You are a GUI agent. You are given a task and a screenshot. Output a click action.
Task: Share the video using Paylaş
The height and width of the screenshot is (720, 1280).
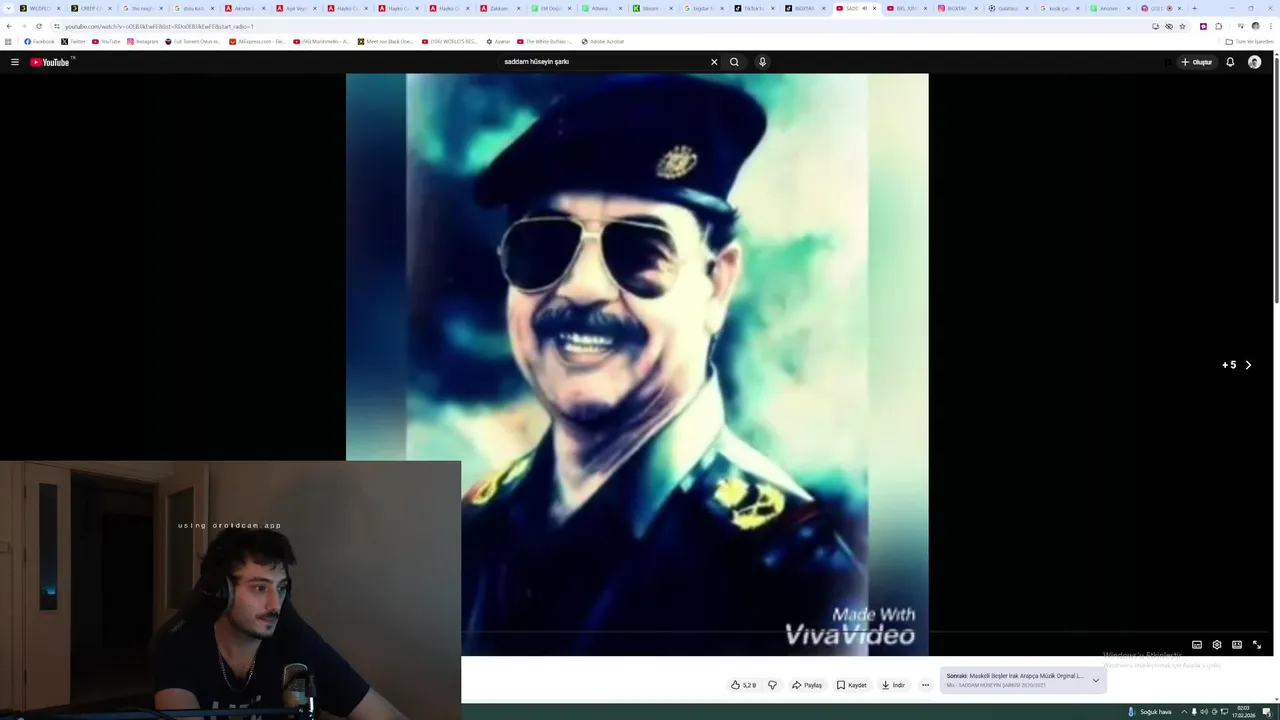(806, 685)
